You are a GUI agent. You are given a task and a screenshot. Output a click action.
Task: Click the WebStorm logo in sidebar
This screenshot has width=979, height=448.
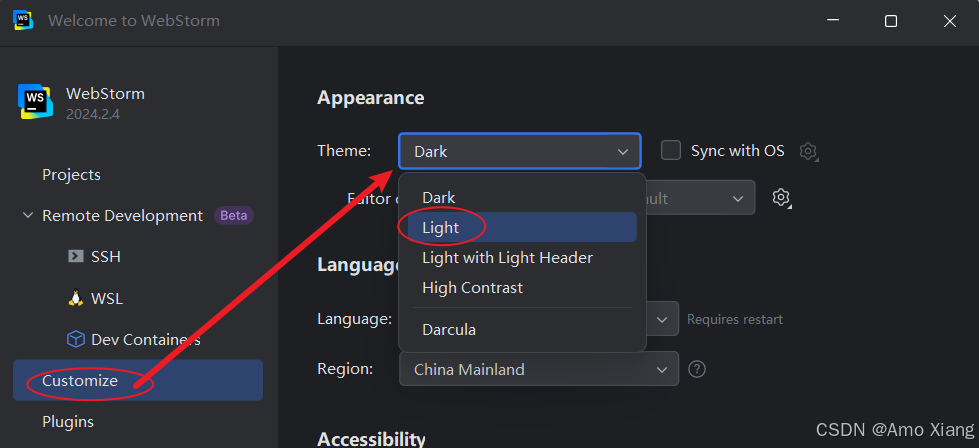point(36,101)
